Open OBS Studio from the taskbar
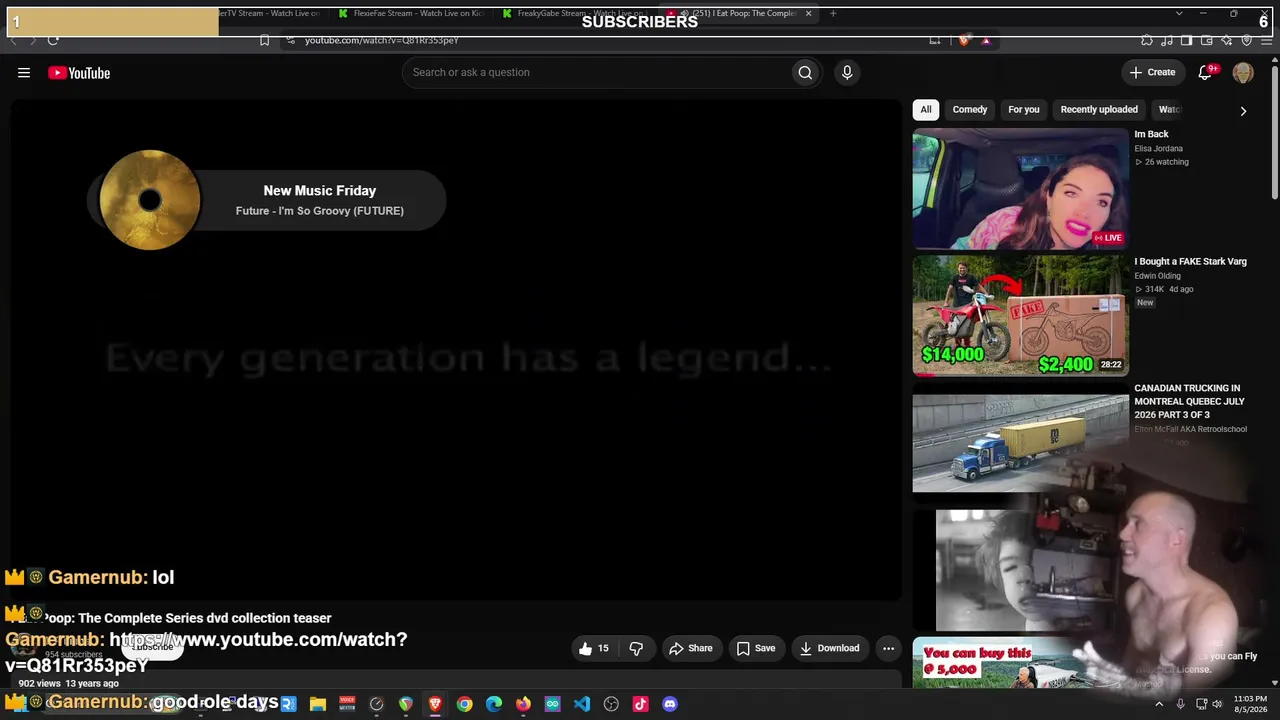Viewport: 1280px width, 720px height. pyautogui.click(x=611, y=704)
